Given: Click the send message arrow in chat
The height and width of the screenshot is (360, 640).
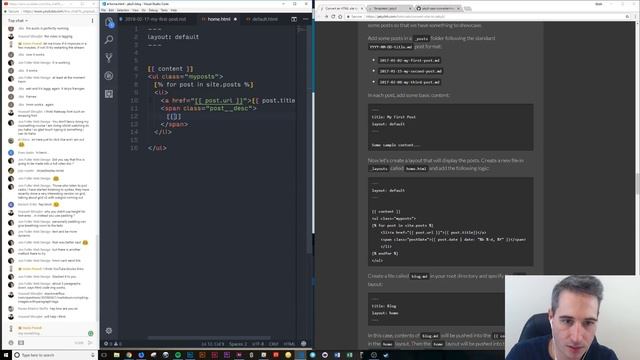Looking at the screenshot, I should (91, 343).
